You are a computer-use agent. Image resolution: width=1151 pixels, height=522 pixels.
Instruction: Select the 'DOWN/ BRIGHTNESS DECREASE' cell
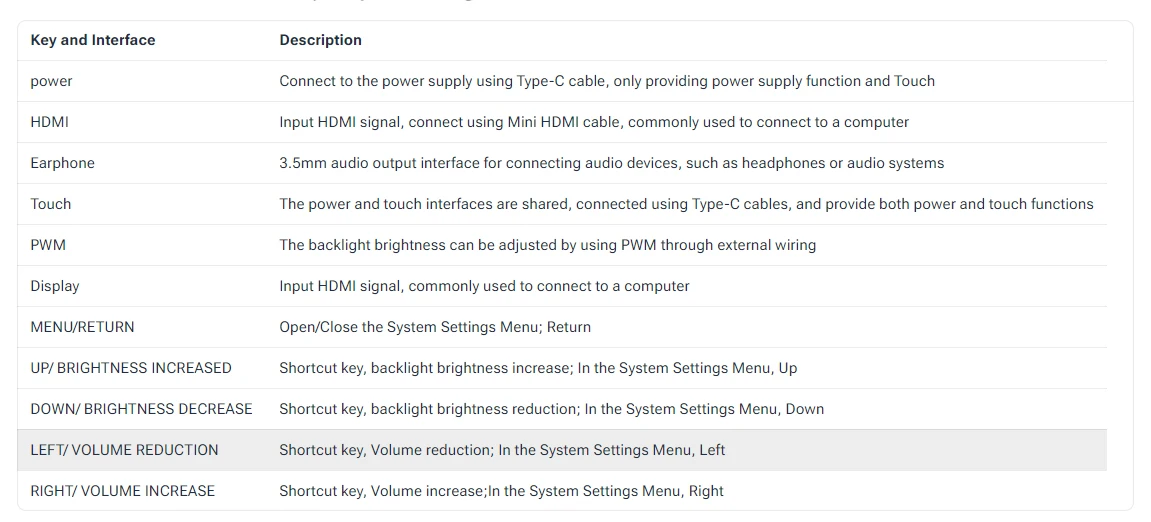click(x=141, y=410)
